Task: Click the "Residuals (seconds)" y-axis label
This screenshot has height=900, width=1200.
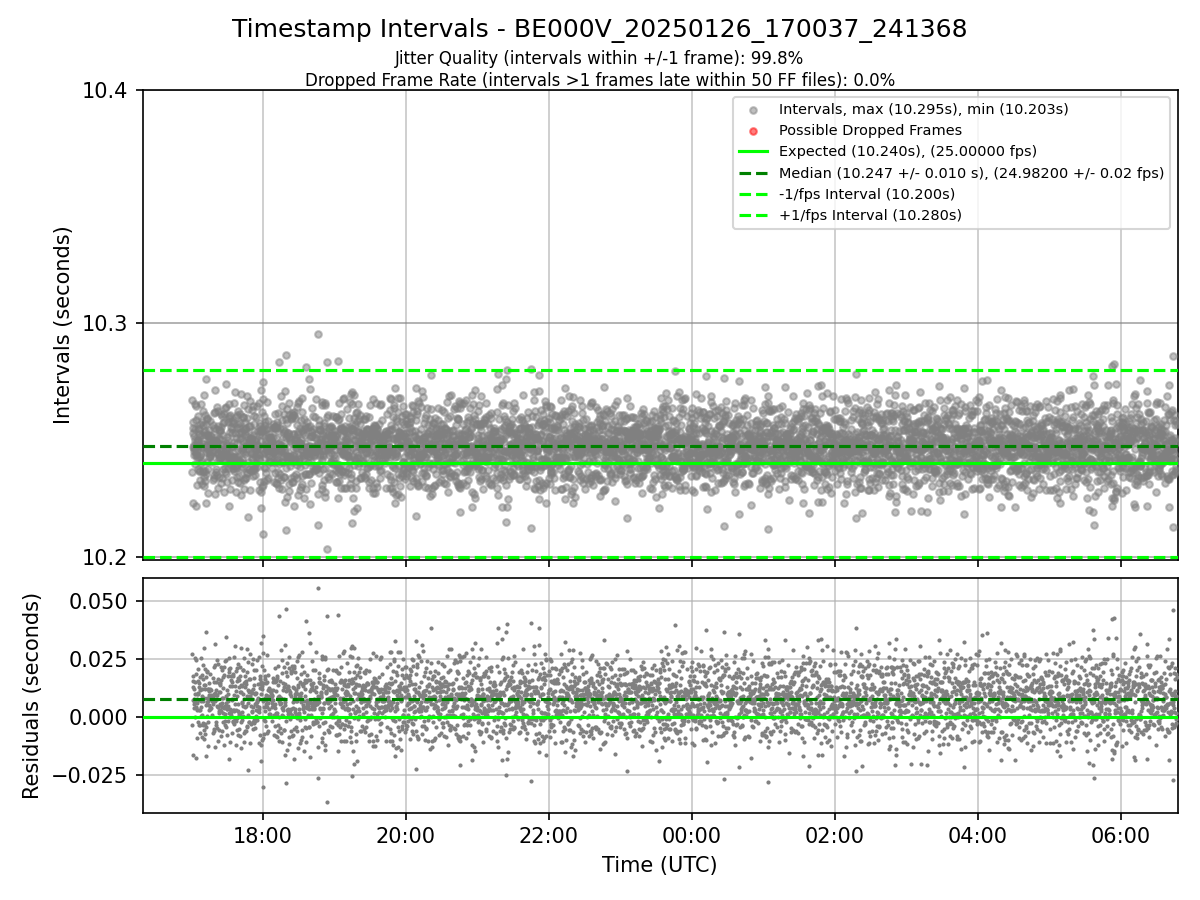Action: click(32, 696)
